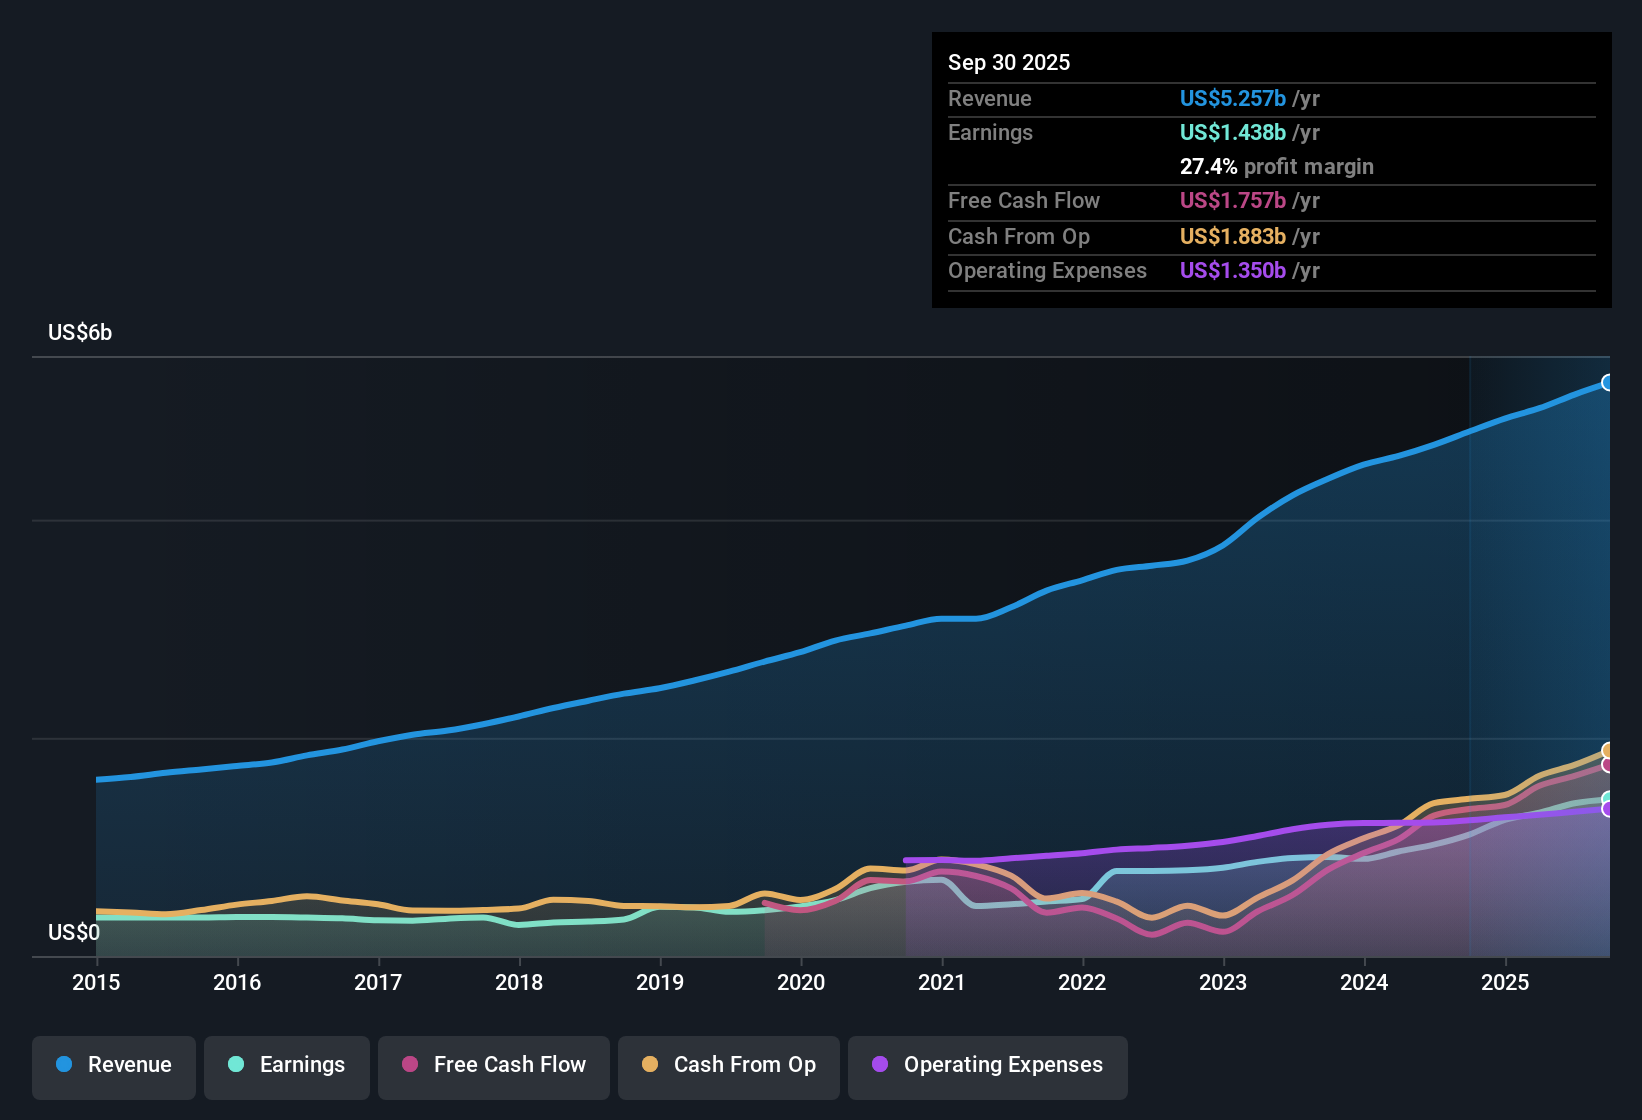Image resolution: width=1642 pixels, height=1120 pixels.
Task: Select the Revenue endpoint marker on the chart
Action: pyautogui.click(x=1608, y=382)
